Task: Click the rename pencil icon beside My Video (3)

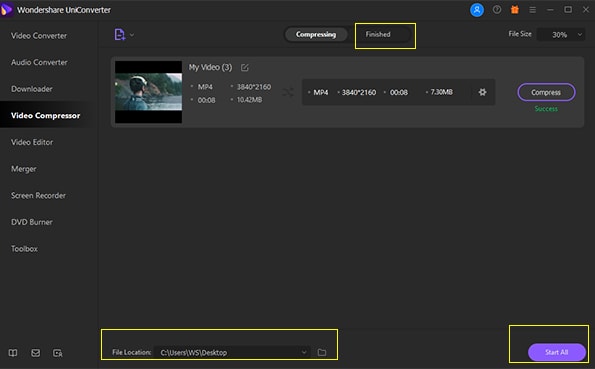Action: tap(245, 68)
